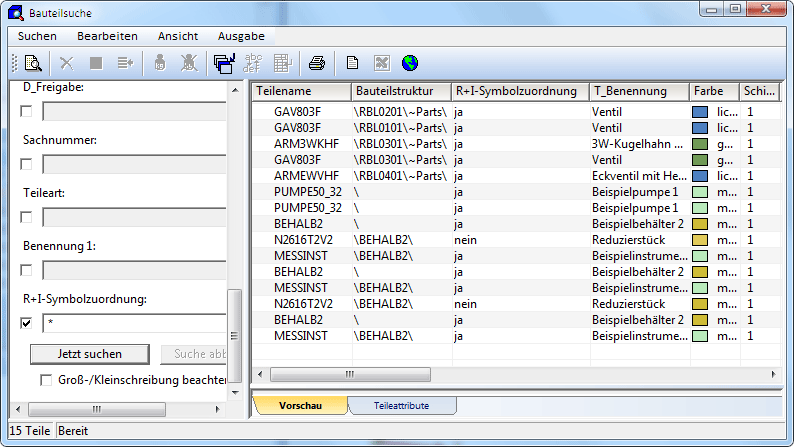Switch to the Teileattribute tab
Screen dimensions: 794x447
tap(401, 405)
